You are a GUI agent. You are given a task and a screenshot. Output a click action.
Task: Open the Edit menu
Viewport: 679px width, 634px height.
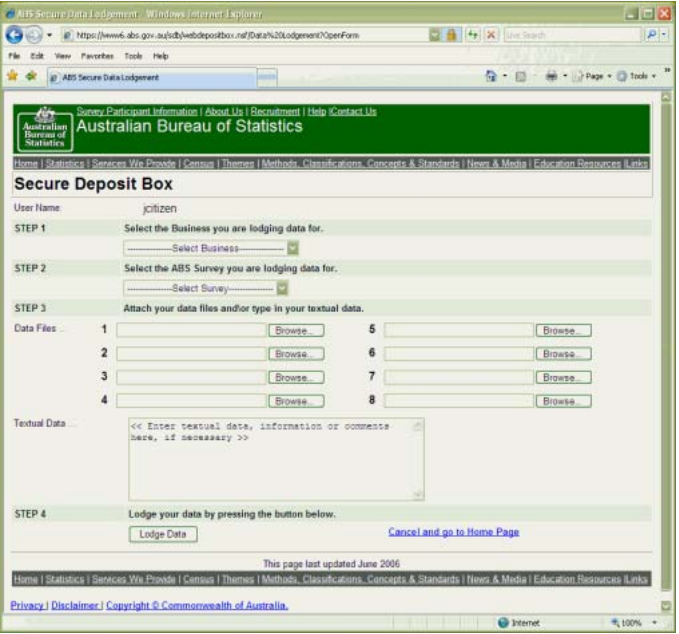pos(37,56)
